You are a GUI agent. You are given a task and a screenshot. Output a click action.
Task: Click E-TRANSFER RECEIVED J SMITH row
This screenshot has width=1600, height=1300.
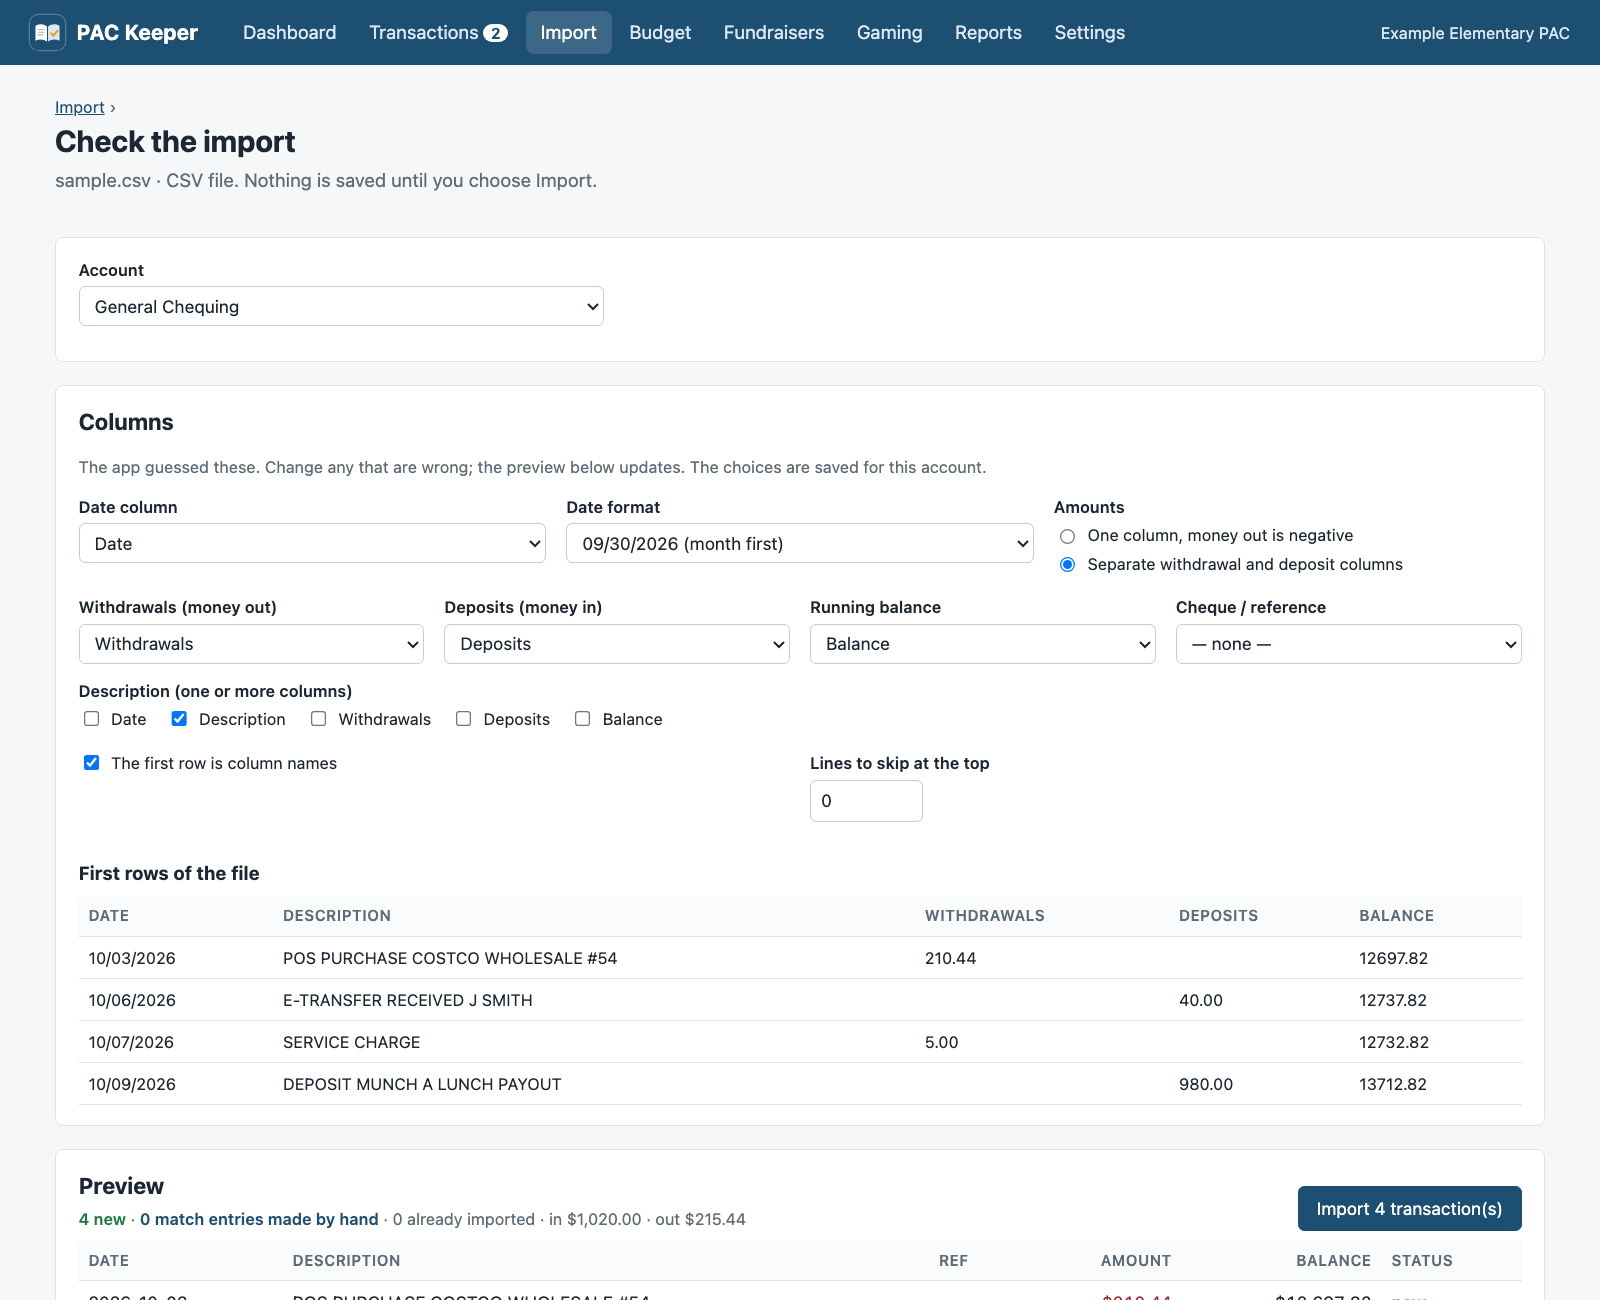click(x=800, y=1000)
